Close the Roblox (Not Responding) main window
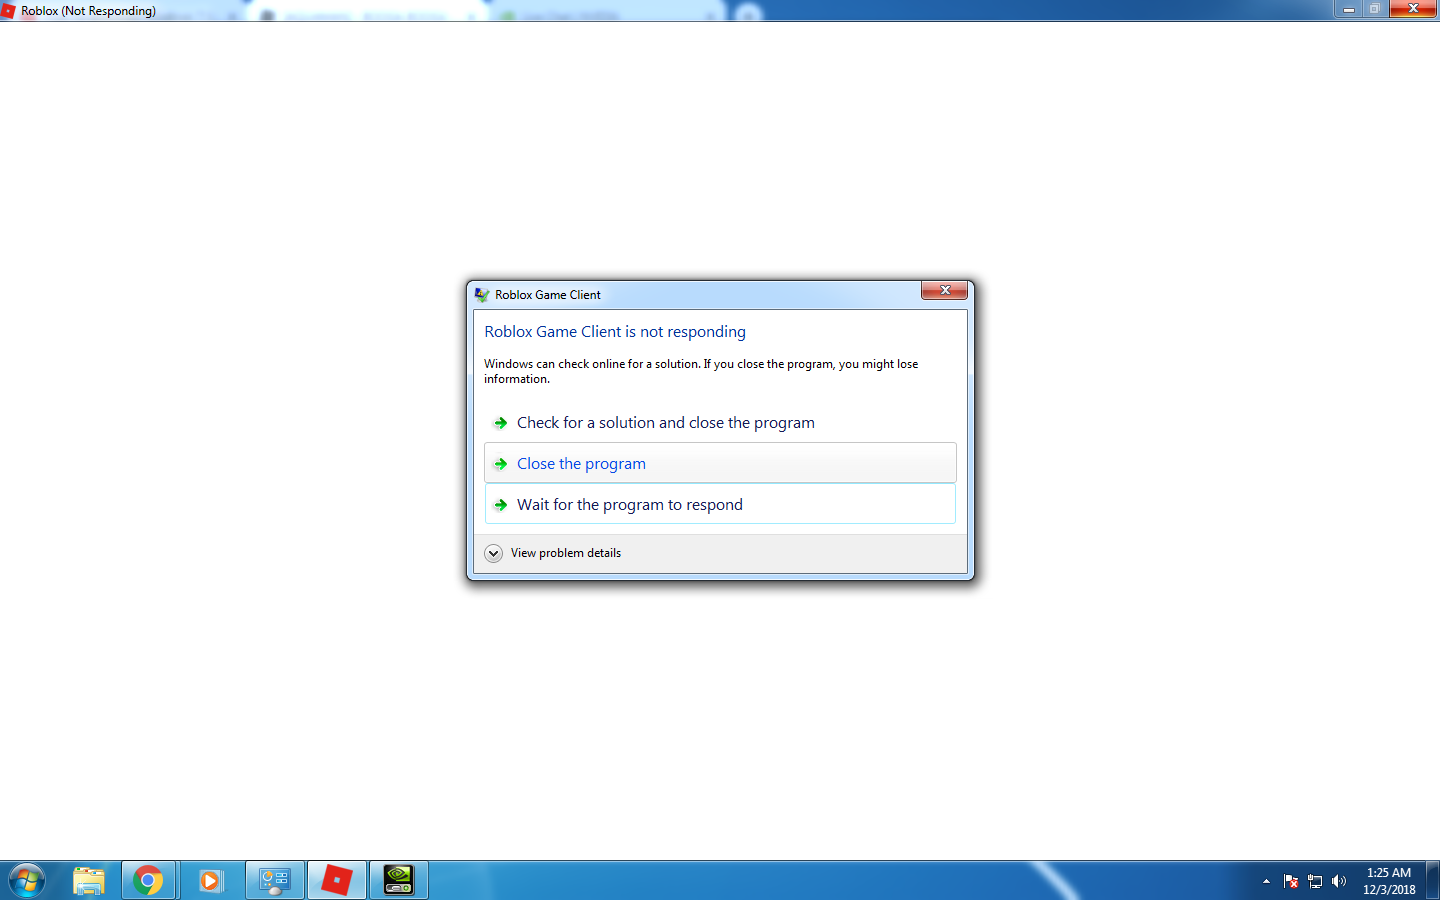 pyautogui.click(x=1413, y=9)
